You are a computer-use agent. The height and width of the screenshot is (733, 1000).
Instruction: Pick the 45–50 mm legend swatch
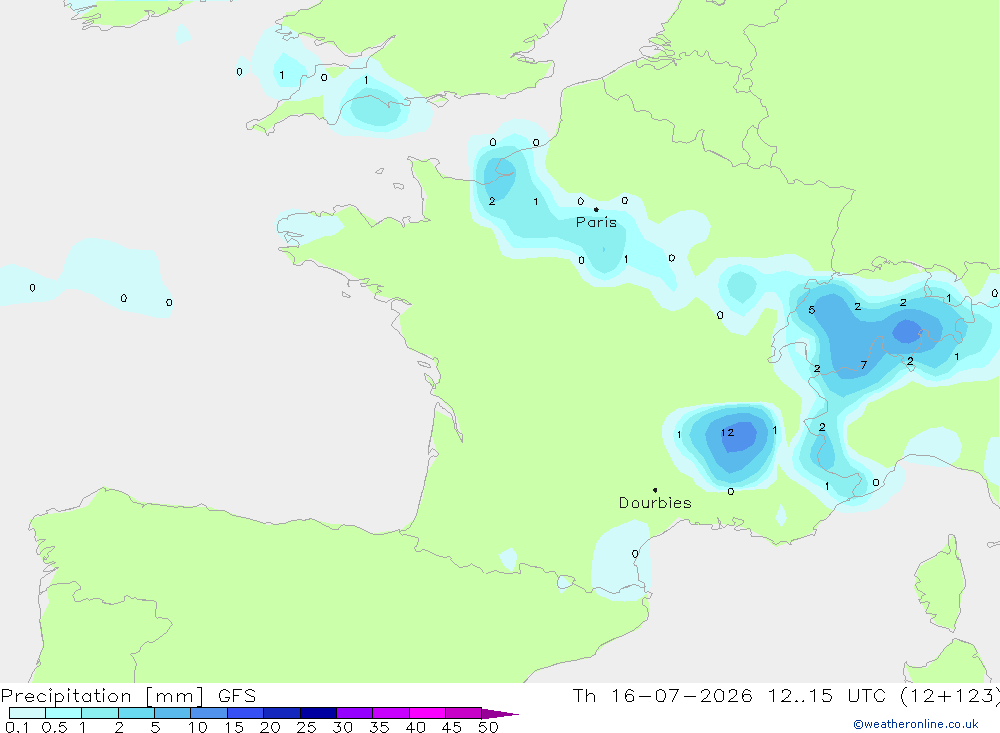click(464, 713)
